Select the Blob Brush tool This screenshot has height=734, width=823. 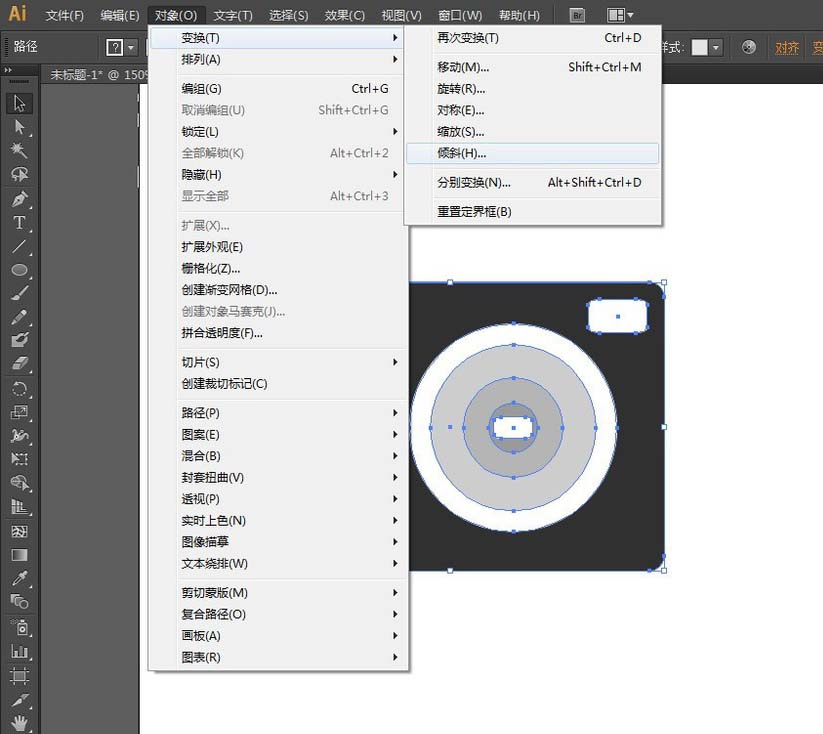coord(19,340)
